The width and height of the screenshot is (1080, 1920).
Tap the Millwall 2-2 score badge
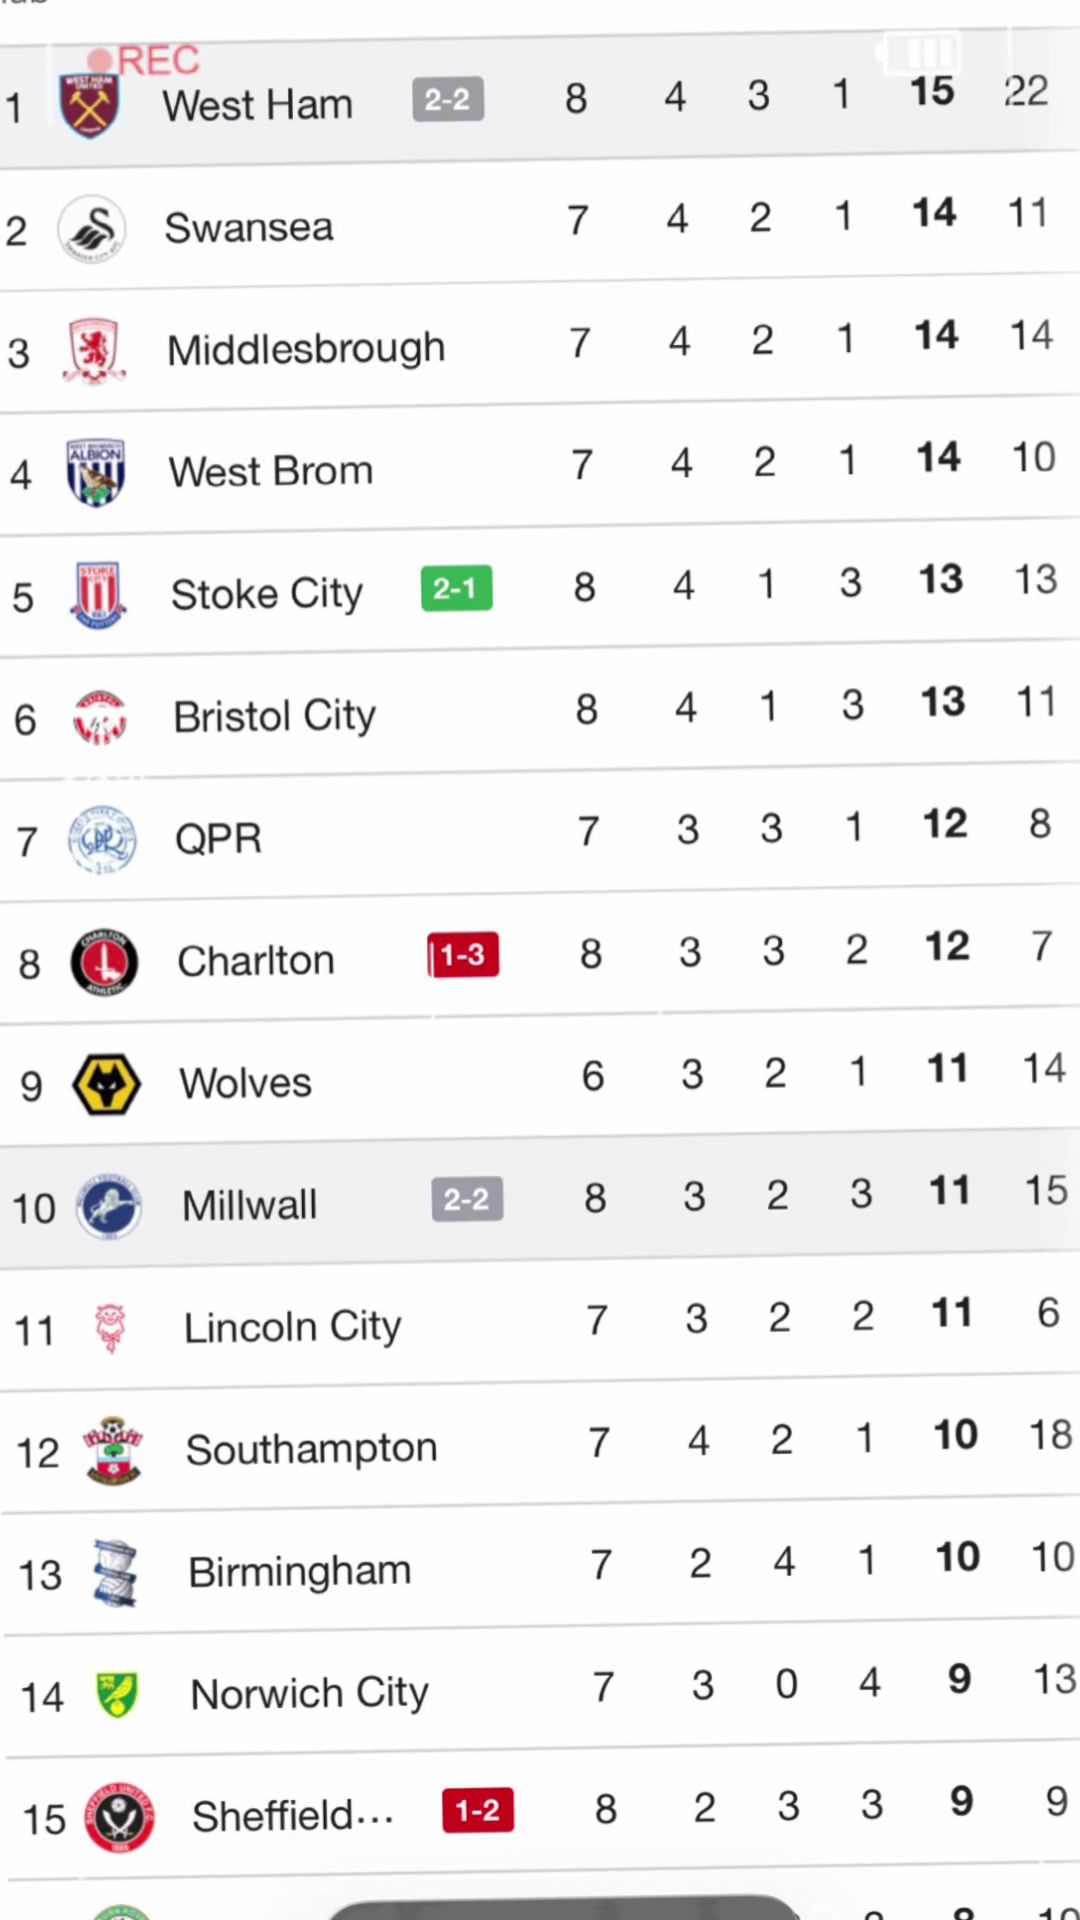point(467,1199)
